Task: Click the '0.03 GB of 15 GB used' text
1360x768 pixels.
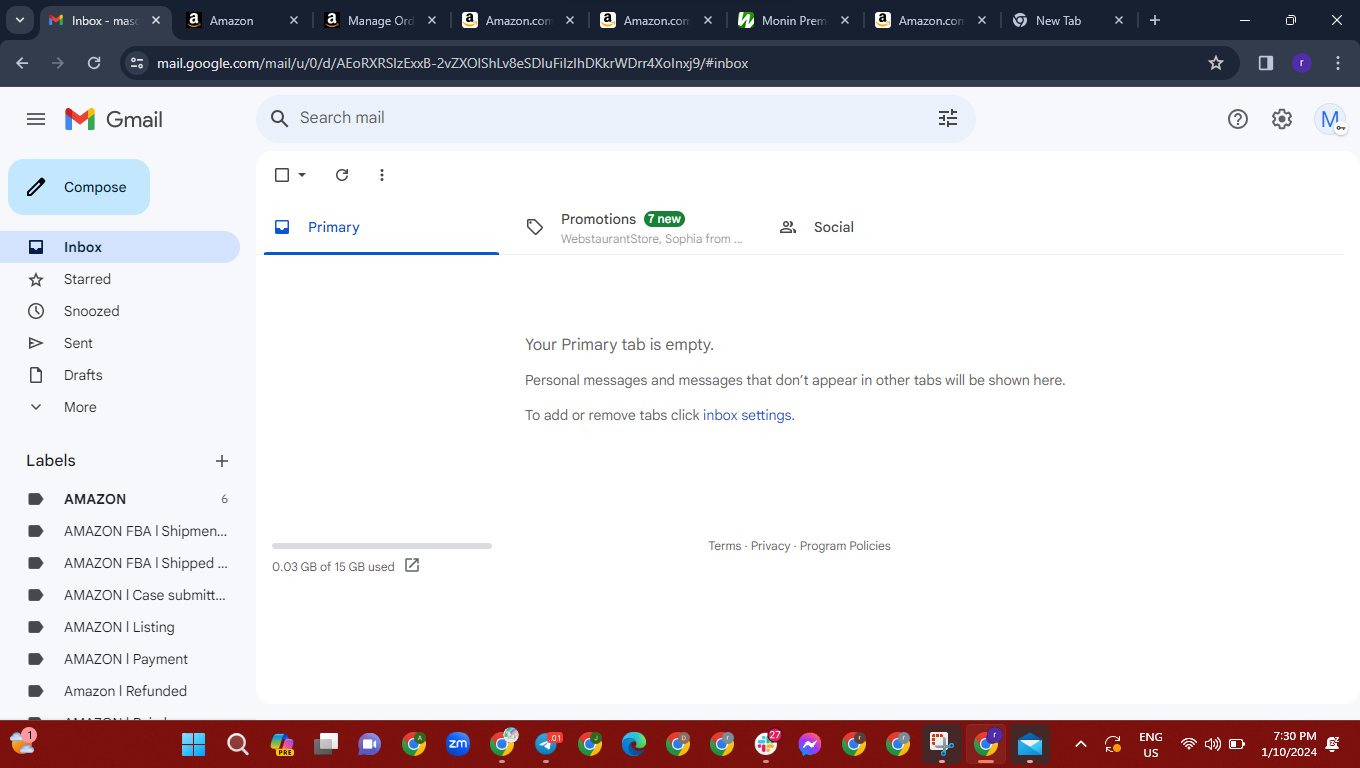Action: 333,567
